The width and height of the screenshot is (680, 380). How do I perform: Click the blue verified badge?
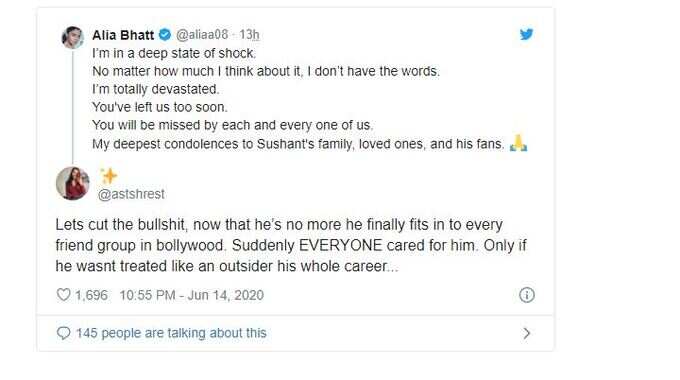click(x=165, y=35)
